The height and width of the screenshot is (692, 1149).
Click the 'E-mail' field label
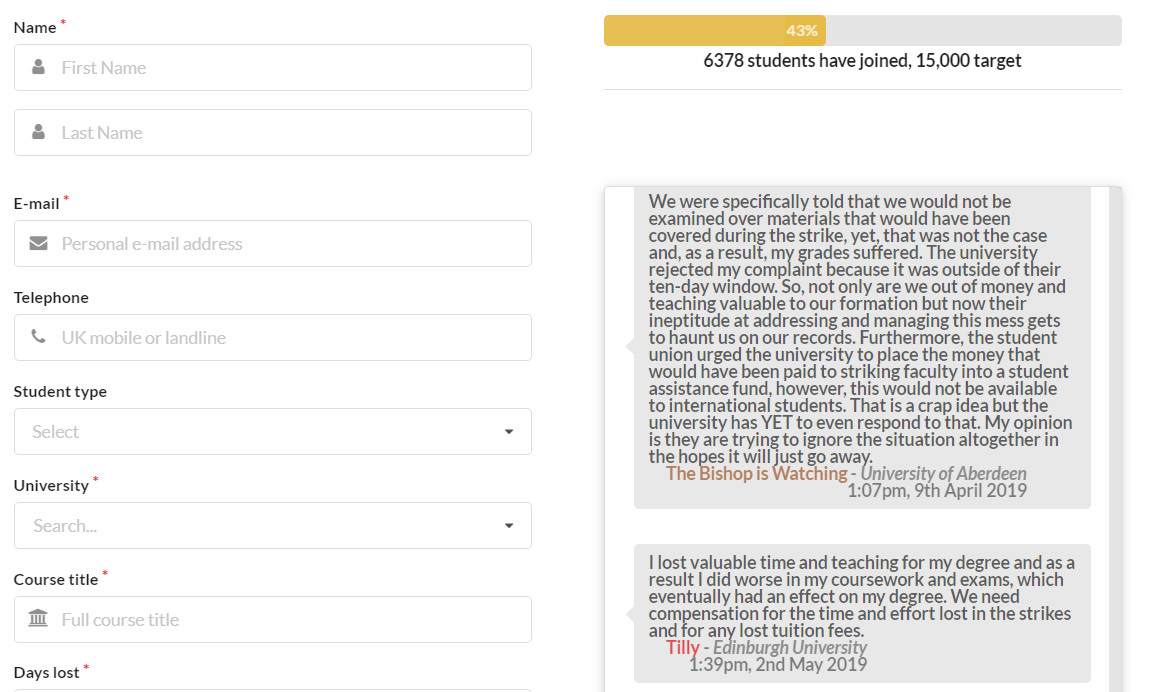pos(36,204)
